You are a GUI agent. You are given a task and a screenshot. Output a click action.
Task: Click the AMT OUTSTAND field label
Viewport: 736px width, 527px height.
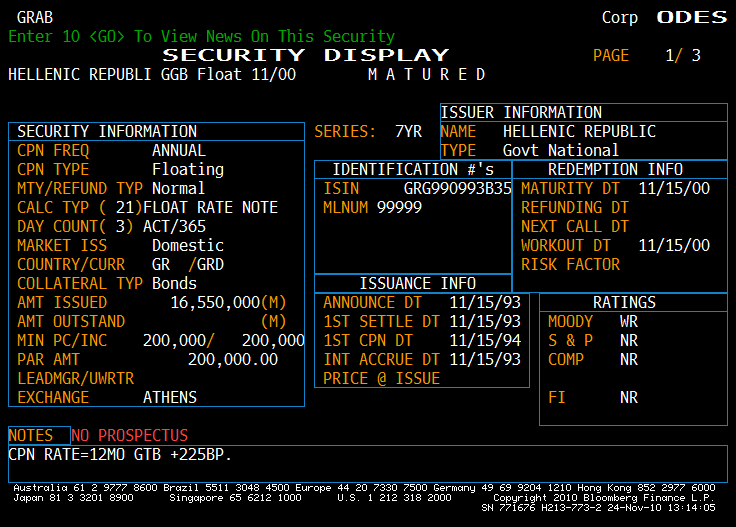71,321
